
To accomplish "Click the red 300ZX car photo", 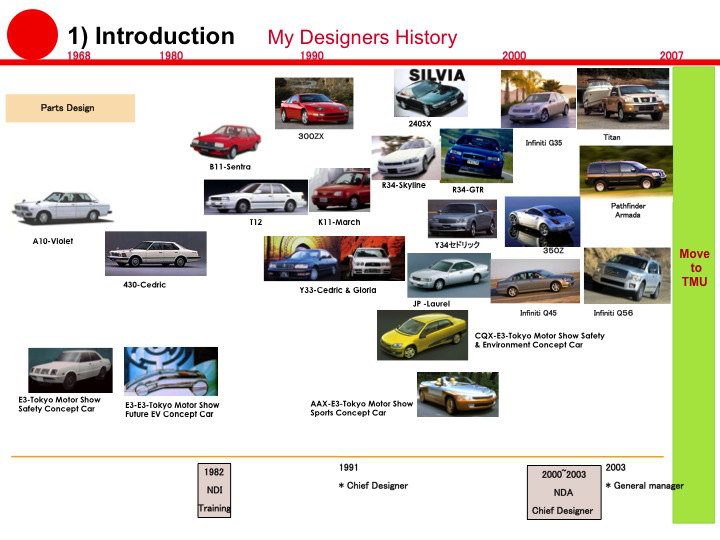I will pyautogui.click(x=314, y=103).
